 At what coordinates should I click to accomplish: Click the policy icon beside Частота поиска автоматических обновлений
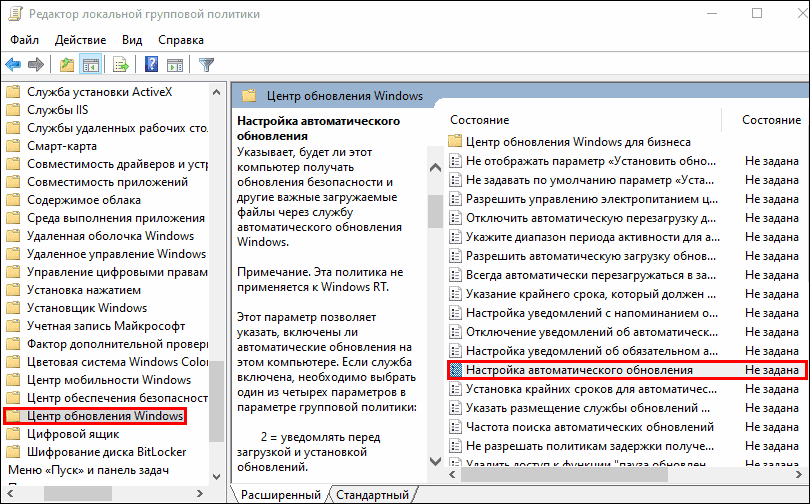[455, 427]
